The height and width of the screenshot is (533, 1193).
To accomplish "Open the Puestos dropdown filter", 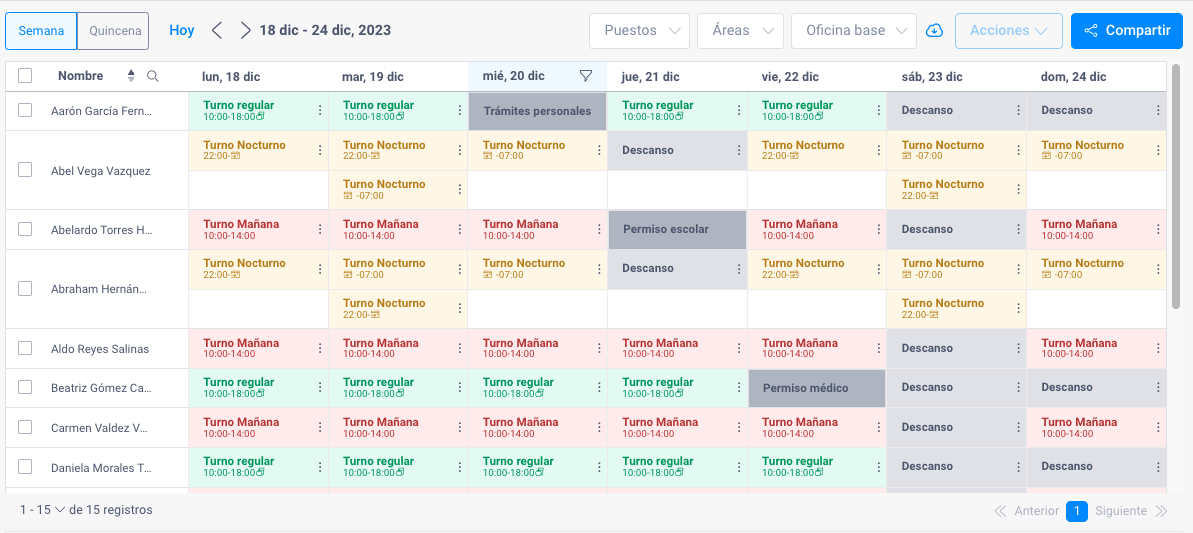I will pos(639,31).
